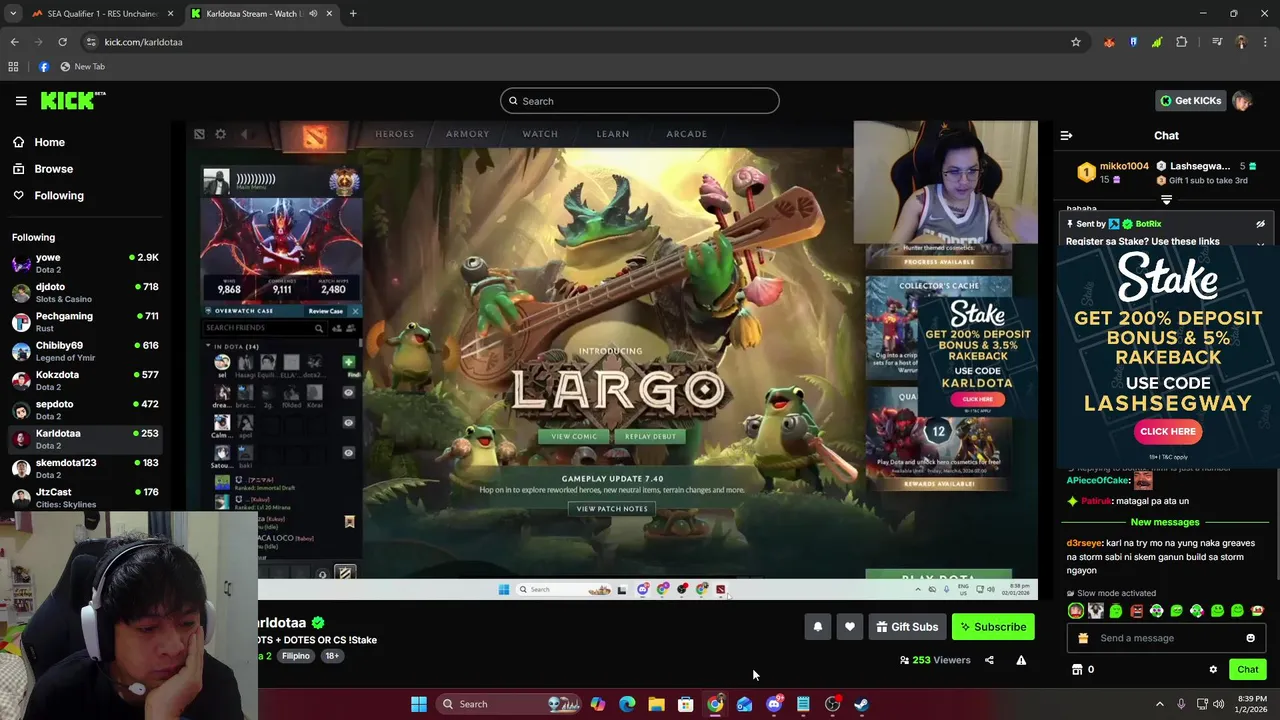The height and width of the screenshot is (720, 1280).
Task: Share the stream via share icon
Action: (x=989, y=660)
